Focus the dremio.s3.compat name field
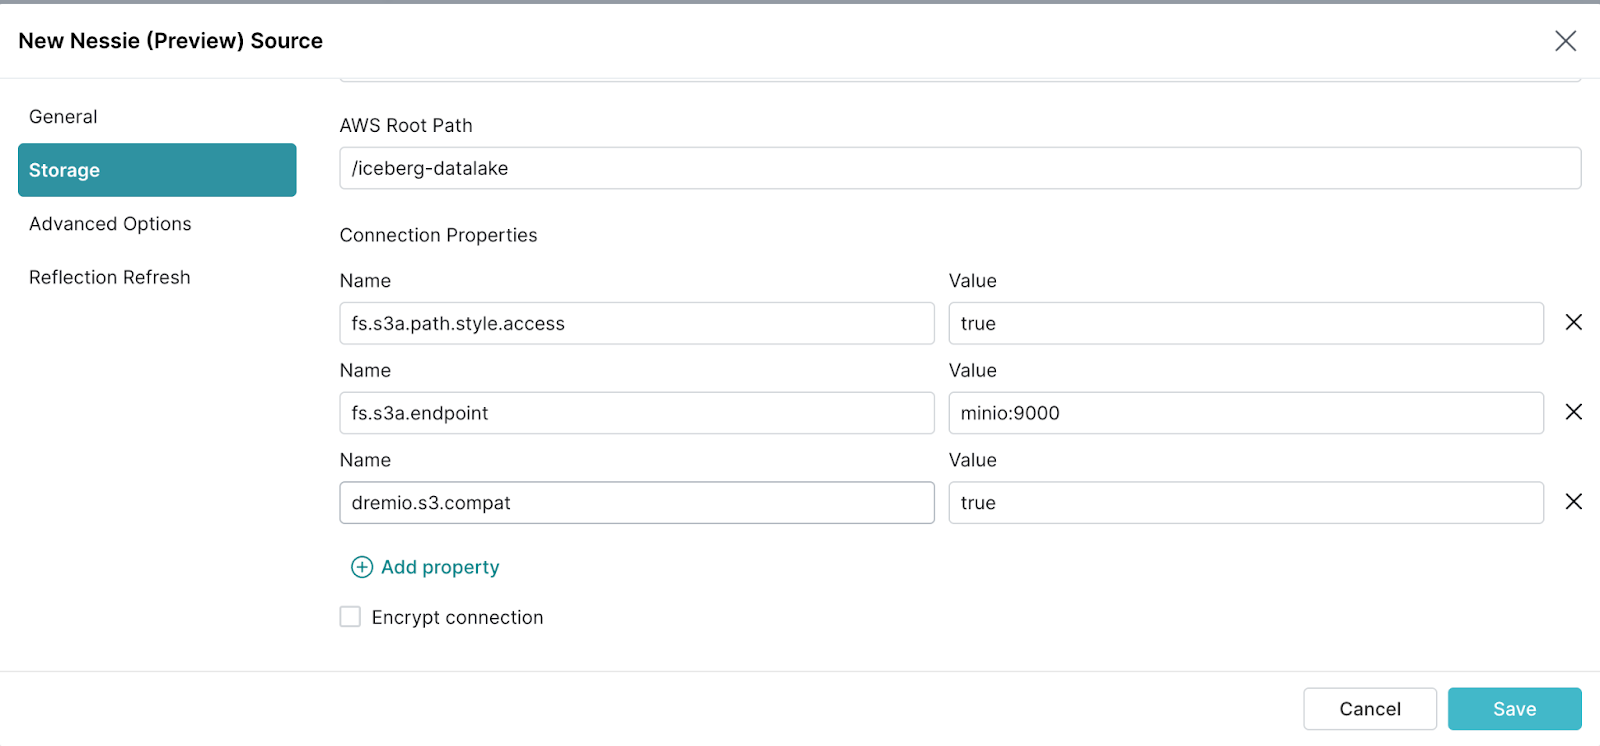 coord(637,503)
